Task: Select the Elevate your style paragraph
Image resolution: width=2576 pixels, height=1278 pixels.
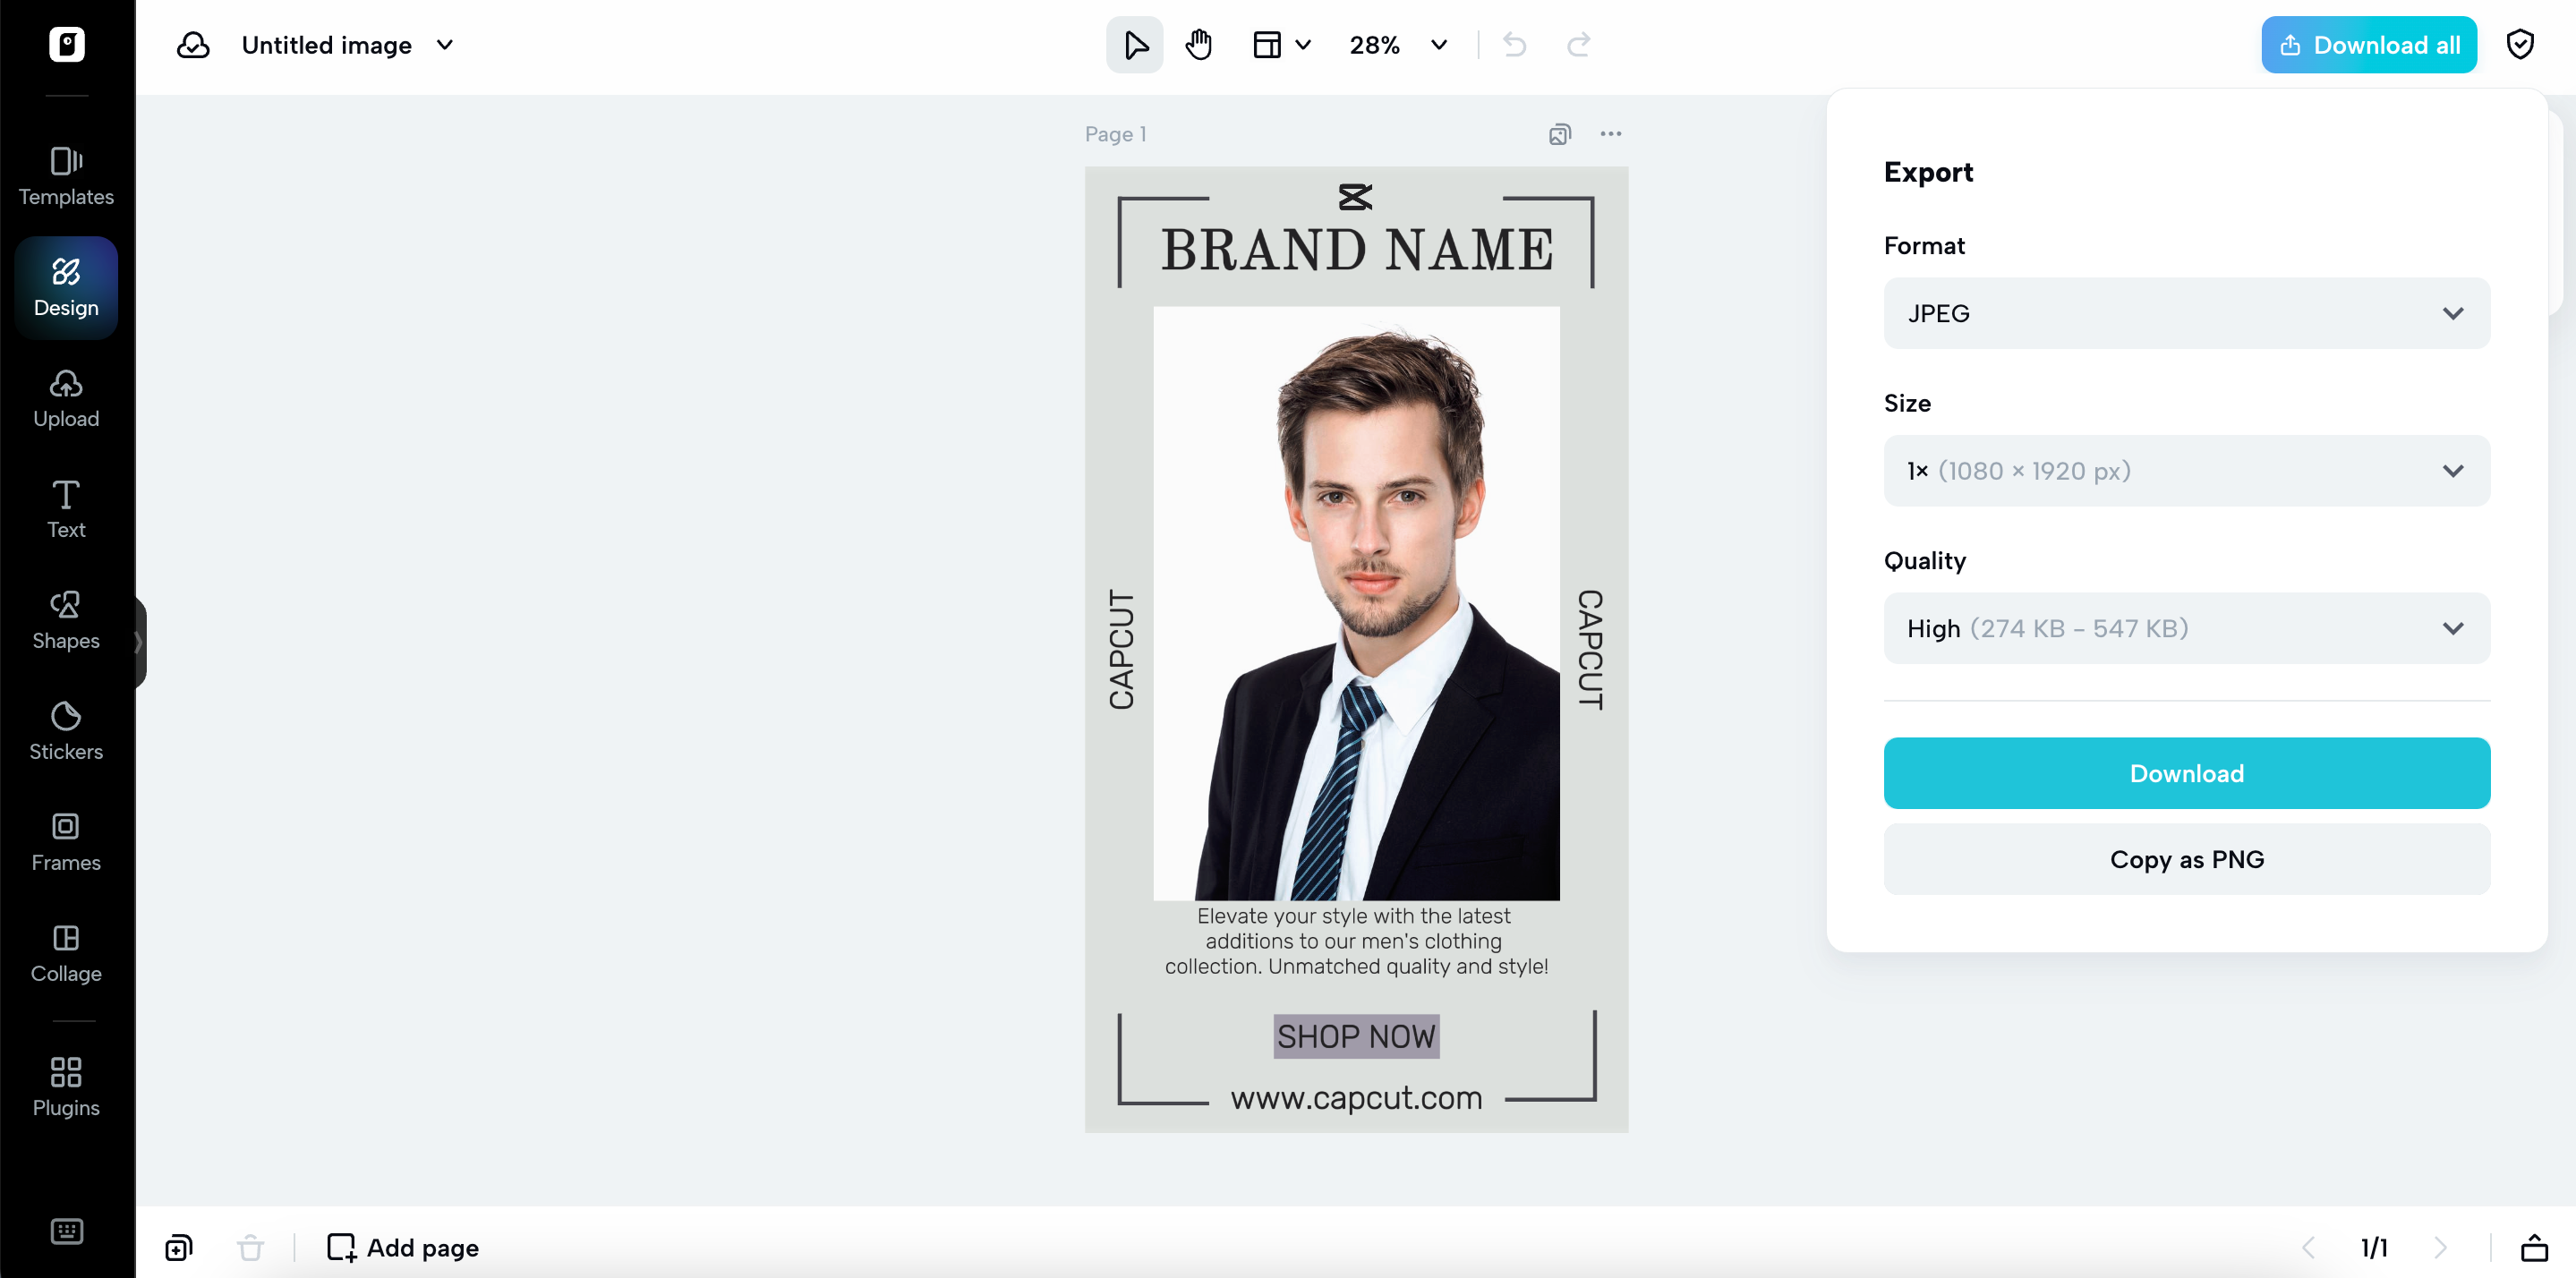Action: tap(1356, 941)
